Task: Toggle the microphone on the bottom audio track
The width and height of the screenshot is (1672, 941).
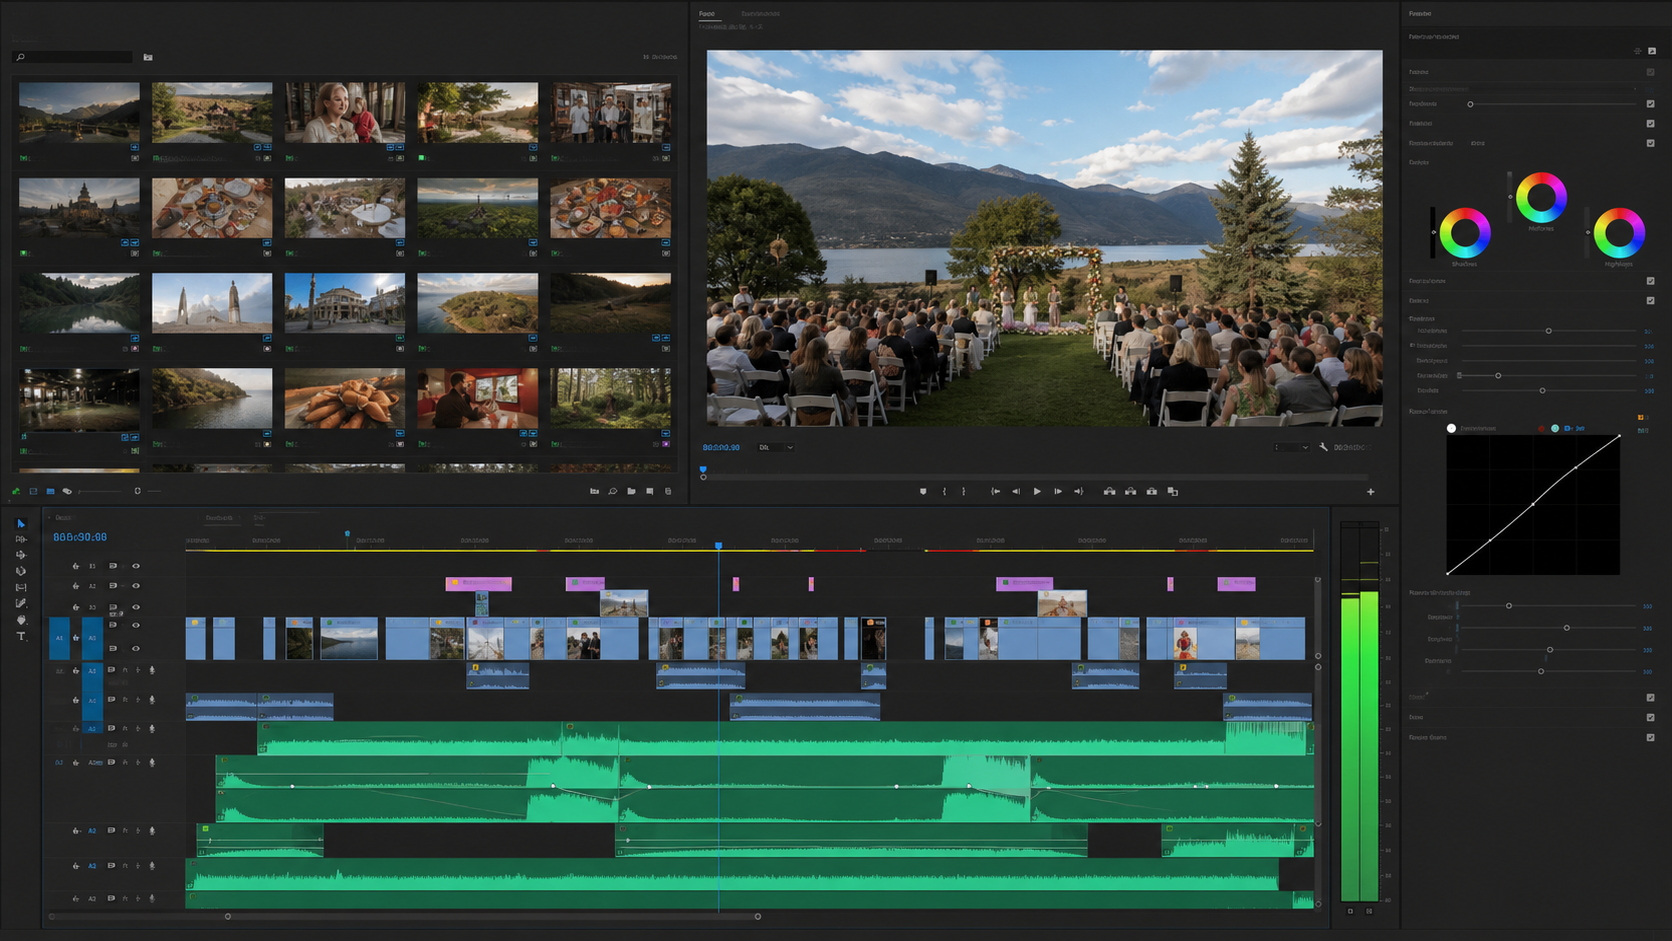Action: pos(152,898)
